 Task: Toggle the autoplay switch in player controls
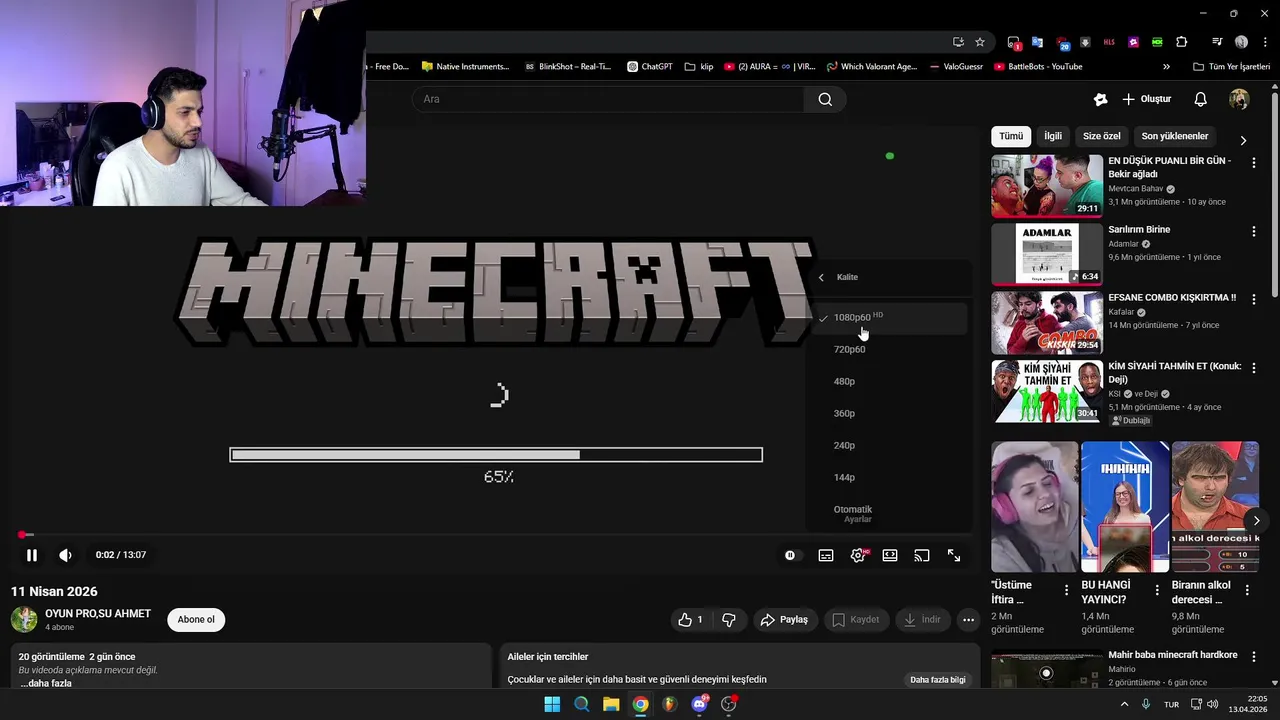(x=790, y=555)
